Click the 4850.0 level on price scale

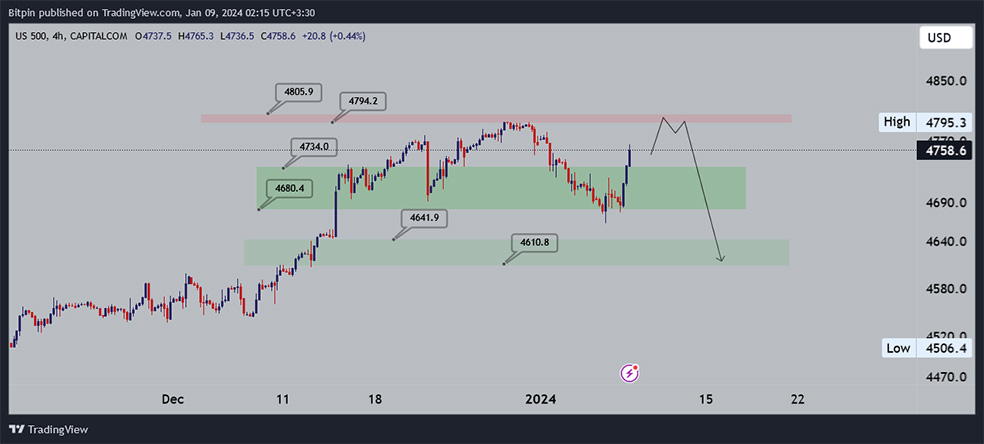tap(946, 81)
